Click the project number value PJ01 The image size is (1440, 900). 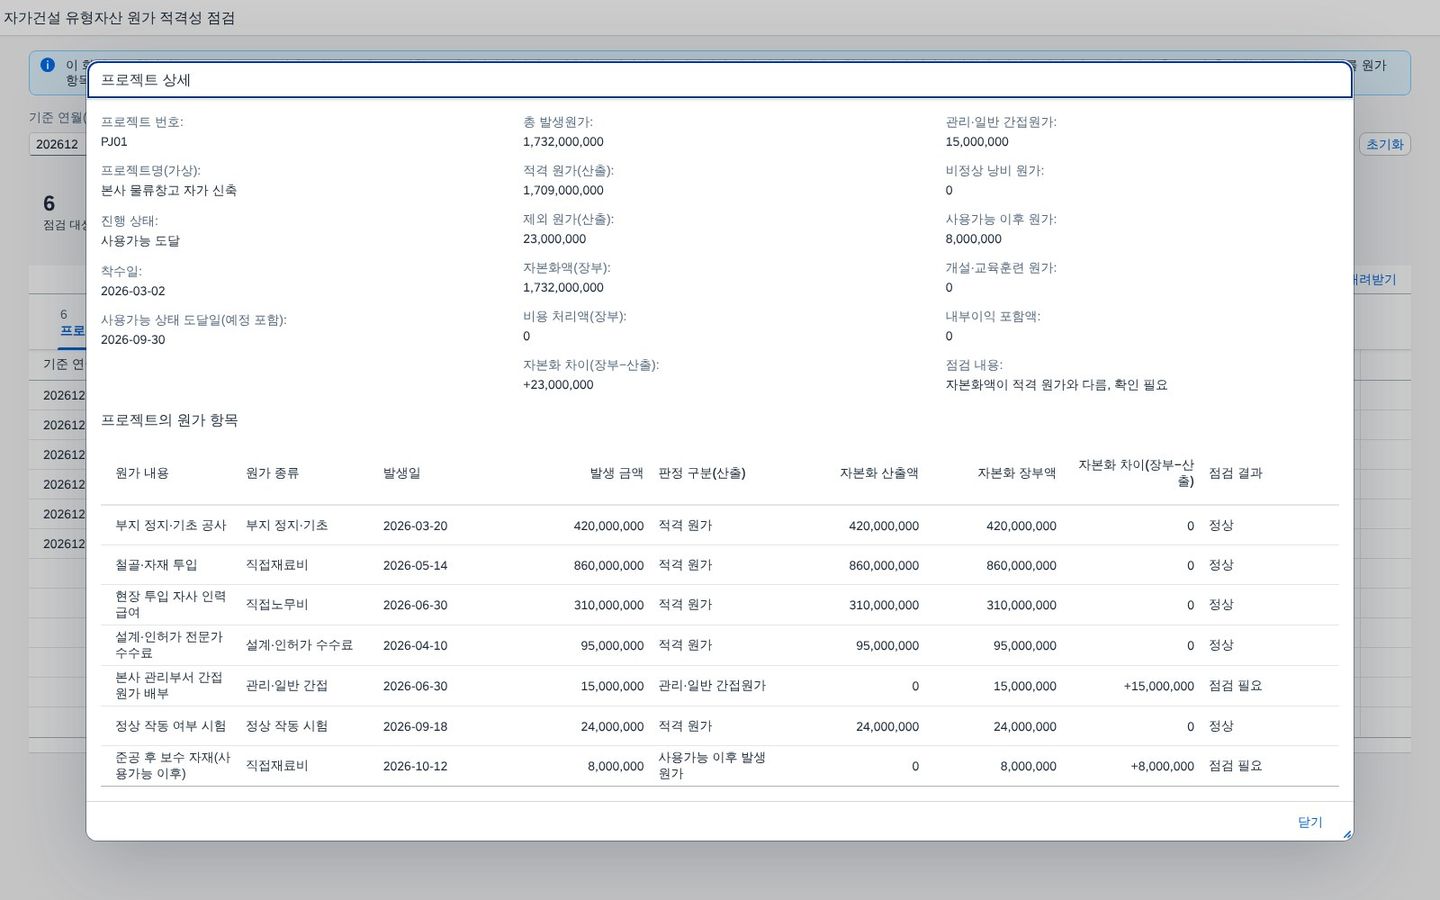pos(114,142)
